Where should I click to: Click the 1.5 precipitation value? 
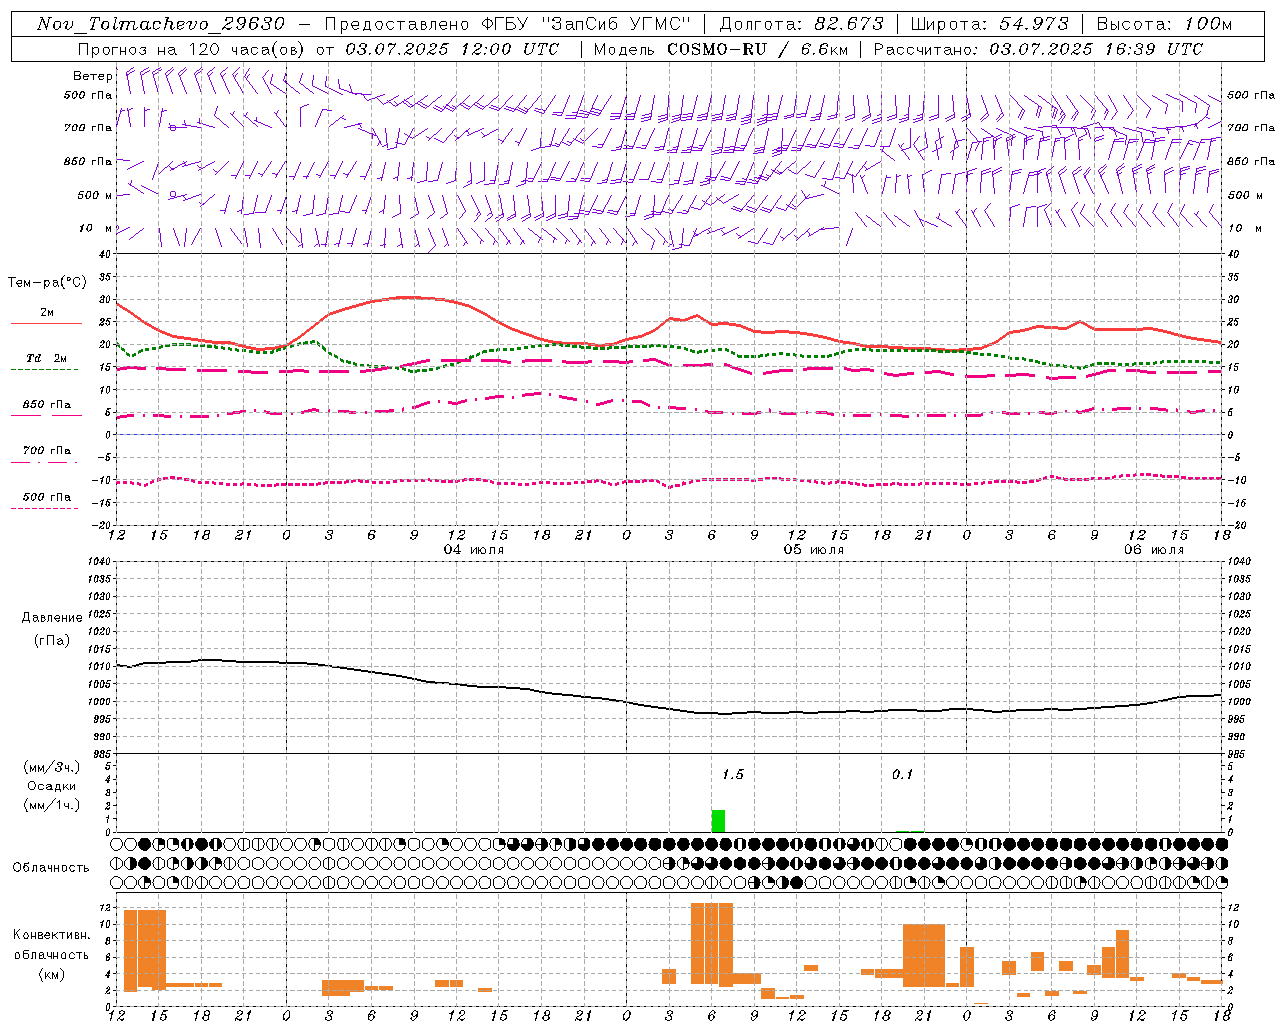733,774
